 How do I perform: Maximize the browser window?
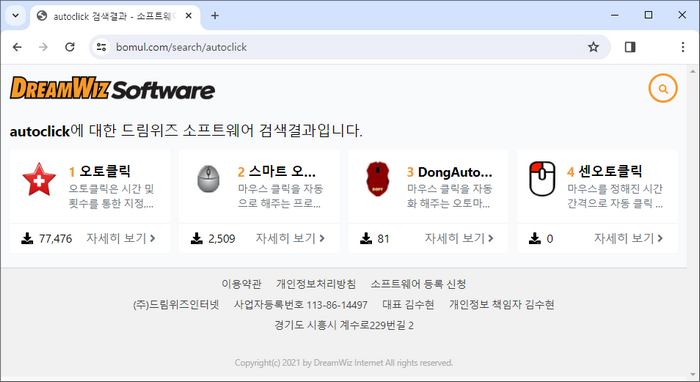pos(648,15)
